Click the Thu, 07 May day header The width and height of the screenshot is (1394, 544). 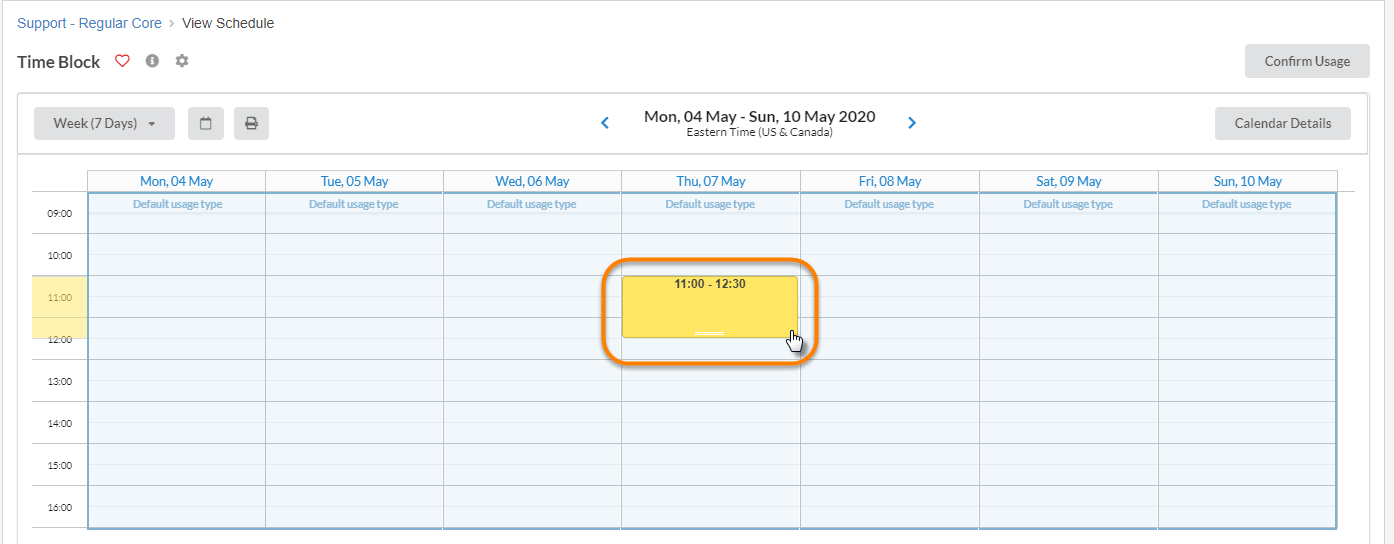(x=710, y=181)
